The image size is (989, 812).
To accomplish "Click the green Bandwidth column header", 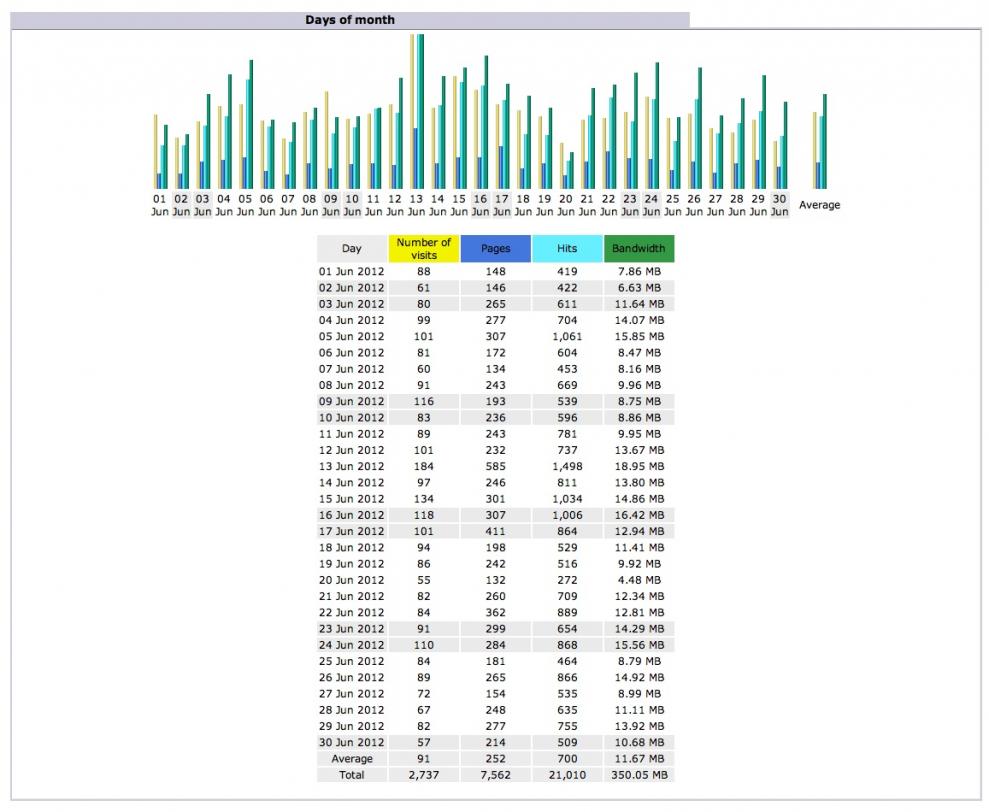I will point(638,249).
